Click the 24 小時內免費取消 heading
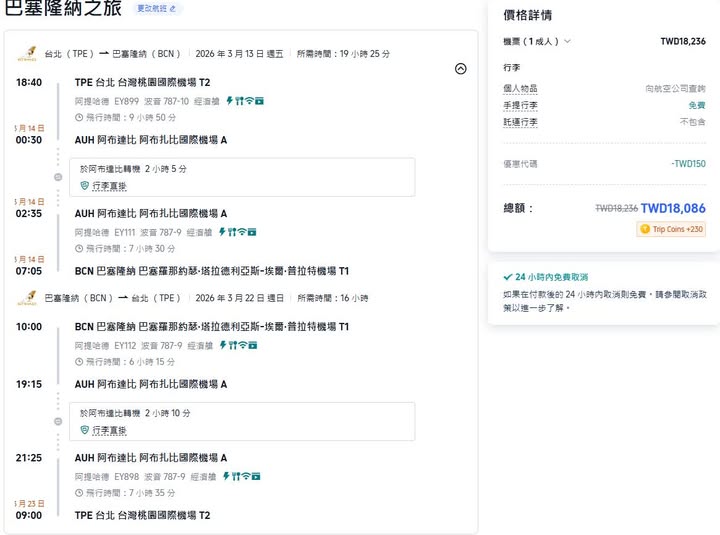The height and width of the screenshot is (535, 720). (x=551, y=277)
